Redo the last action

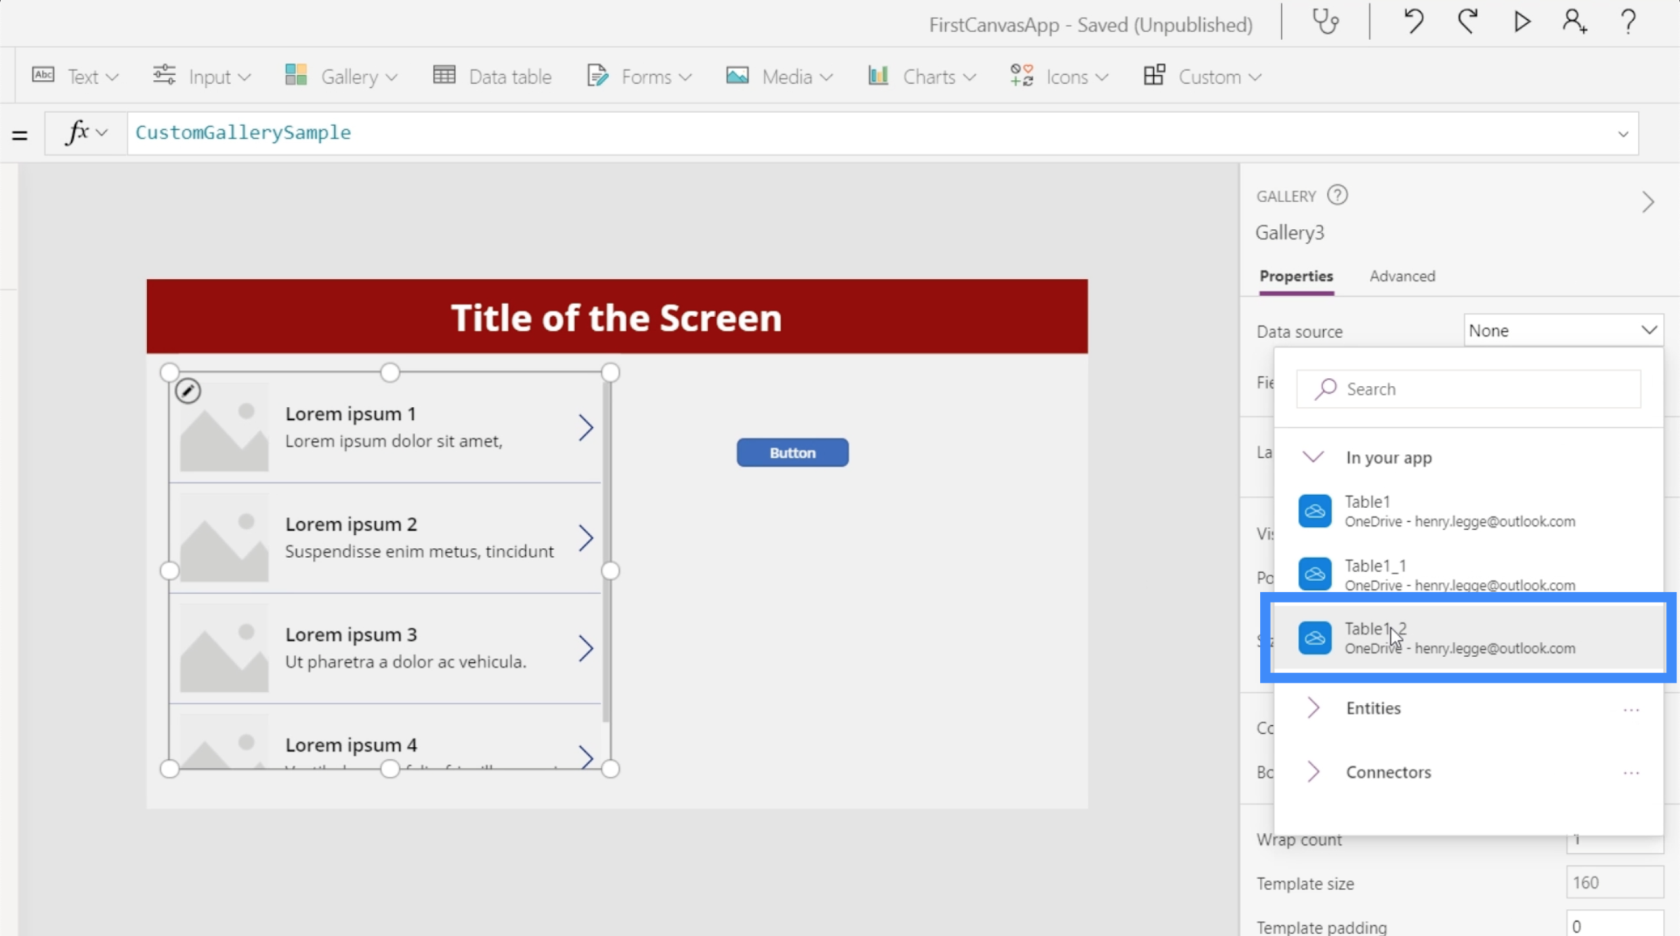tap(1467, 22)
